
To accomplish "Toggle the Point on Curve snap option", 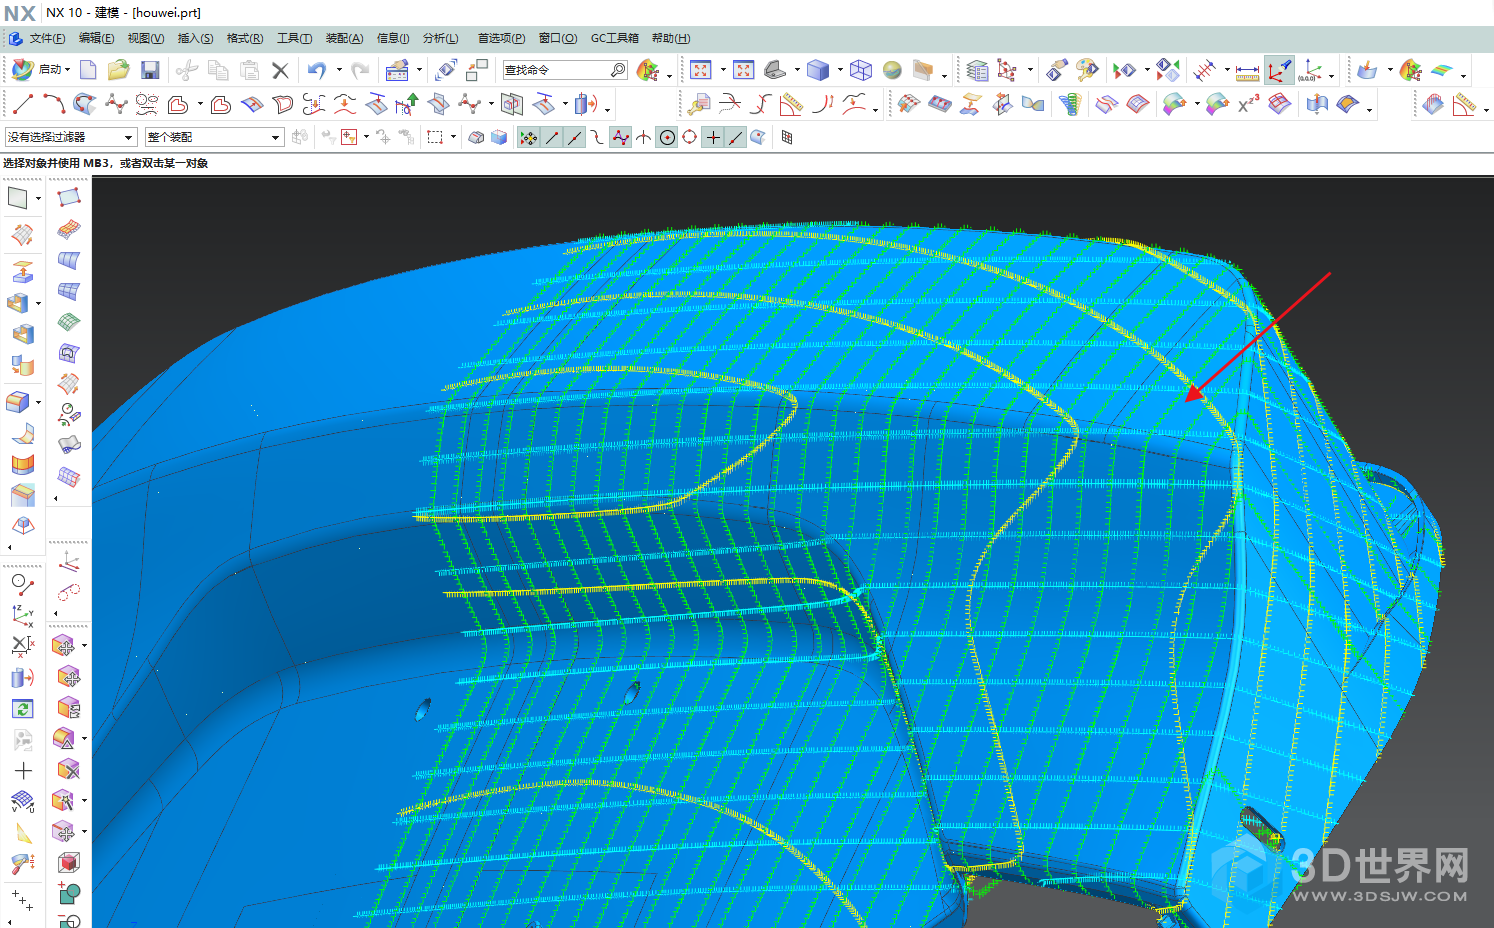I will 736,137.
